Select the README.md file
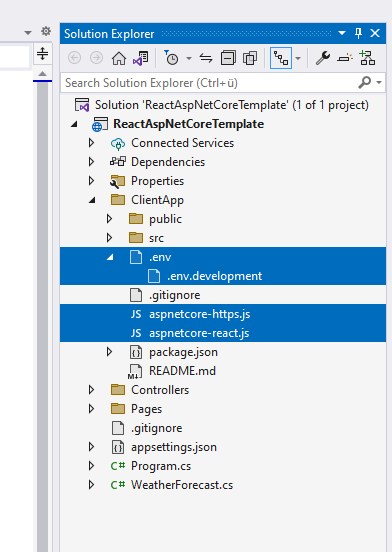The height and width of the screenshot is (552, 392). click(x=182, y=371)
